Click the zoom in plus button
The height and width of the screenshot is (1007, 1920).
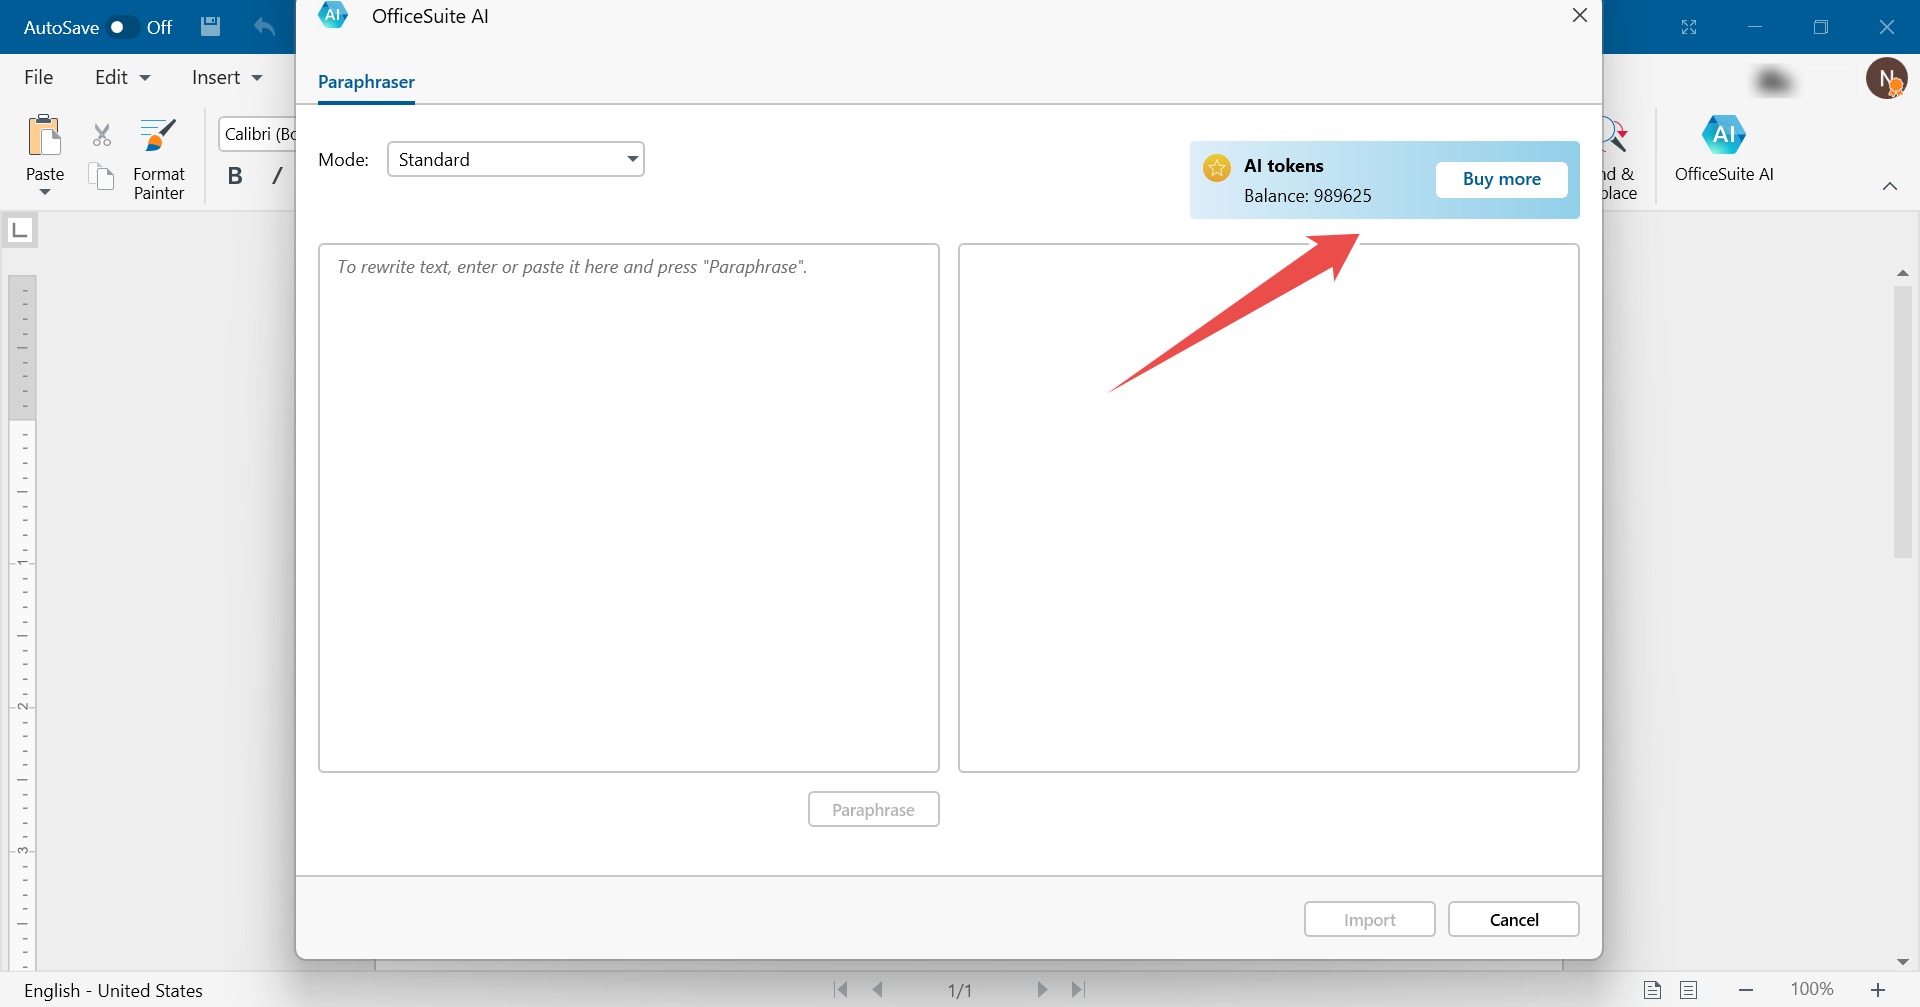[x=1878, y=990]
